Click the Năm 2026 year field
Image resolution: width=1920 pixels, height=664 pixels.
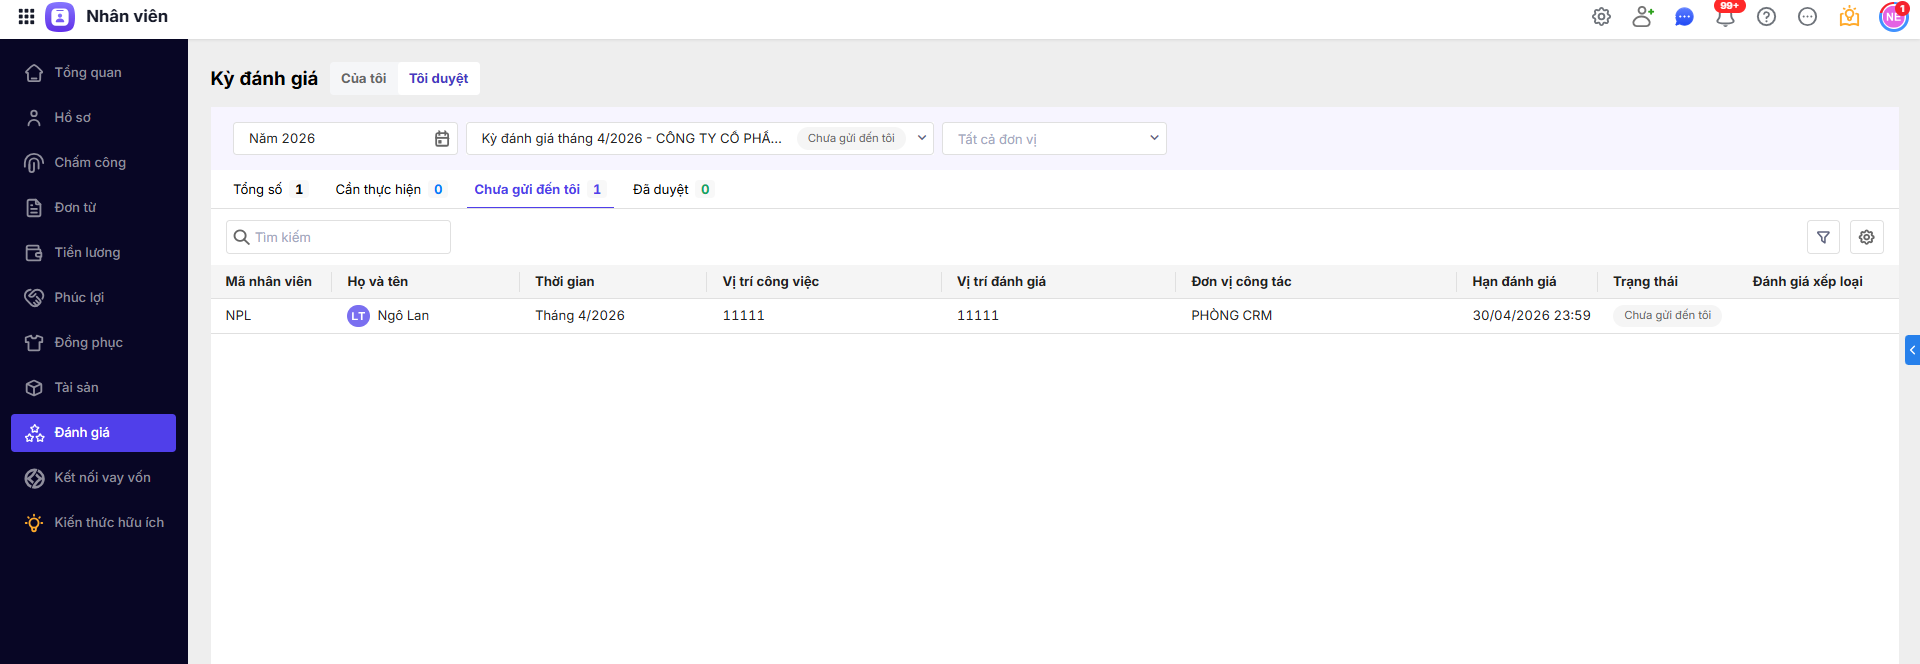point(345,138)
